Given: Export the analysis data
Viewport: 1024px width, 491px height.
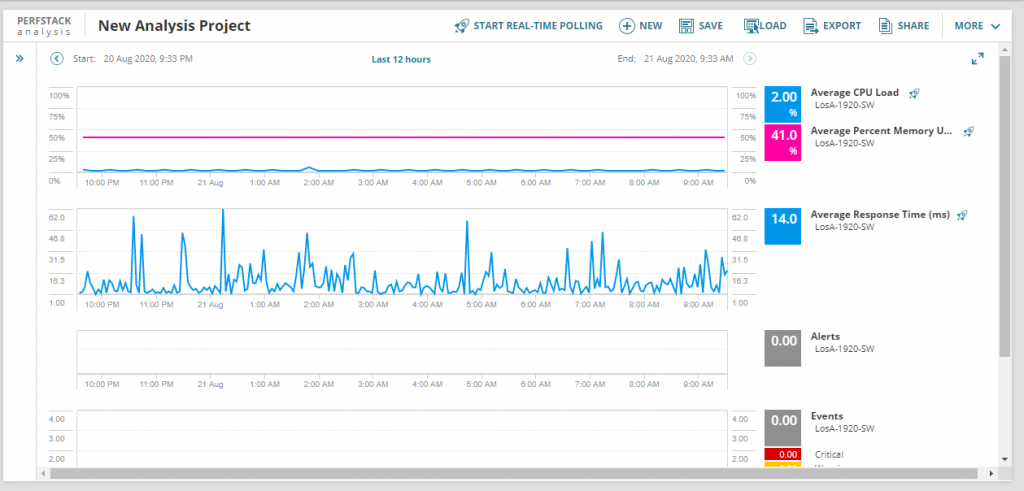Looking at the screenshot, I should (x=832, y=26).
